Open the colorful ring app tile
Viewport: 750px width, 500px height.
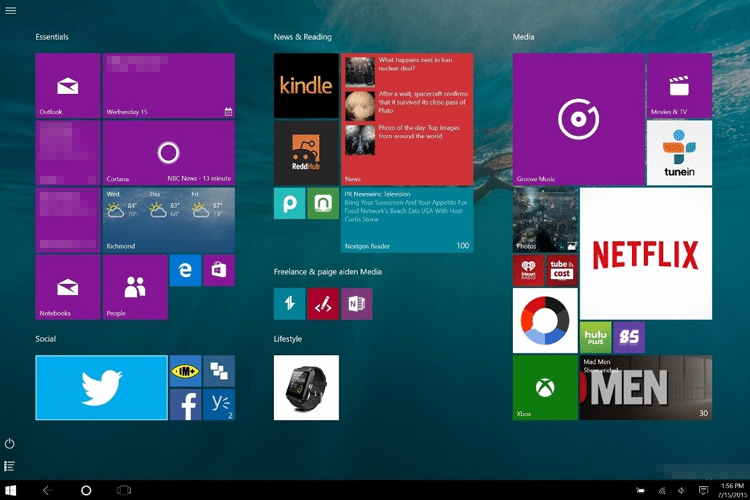click(x=545, y=321)
